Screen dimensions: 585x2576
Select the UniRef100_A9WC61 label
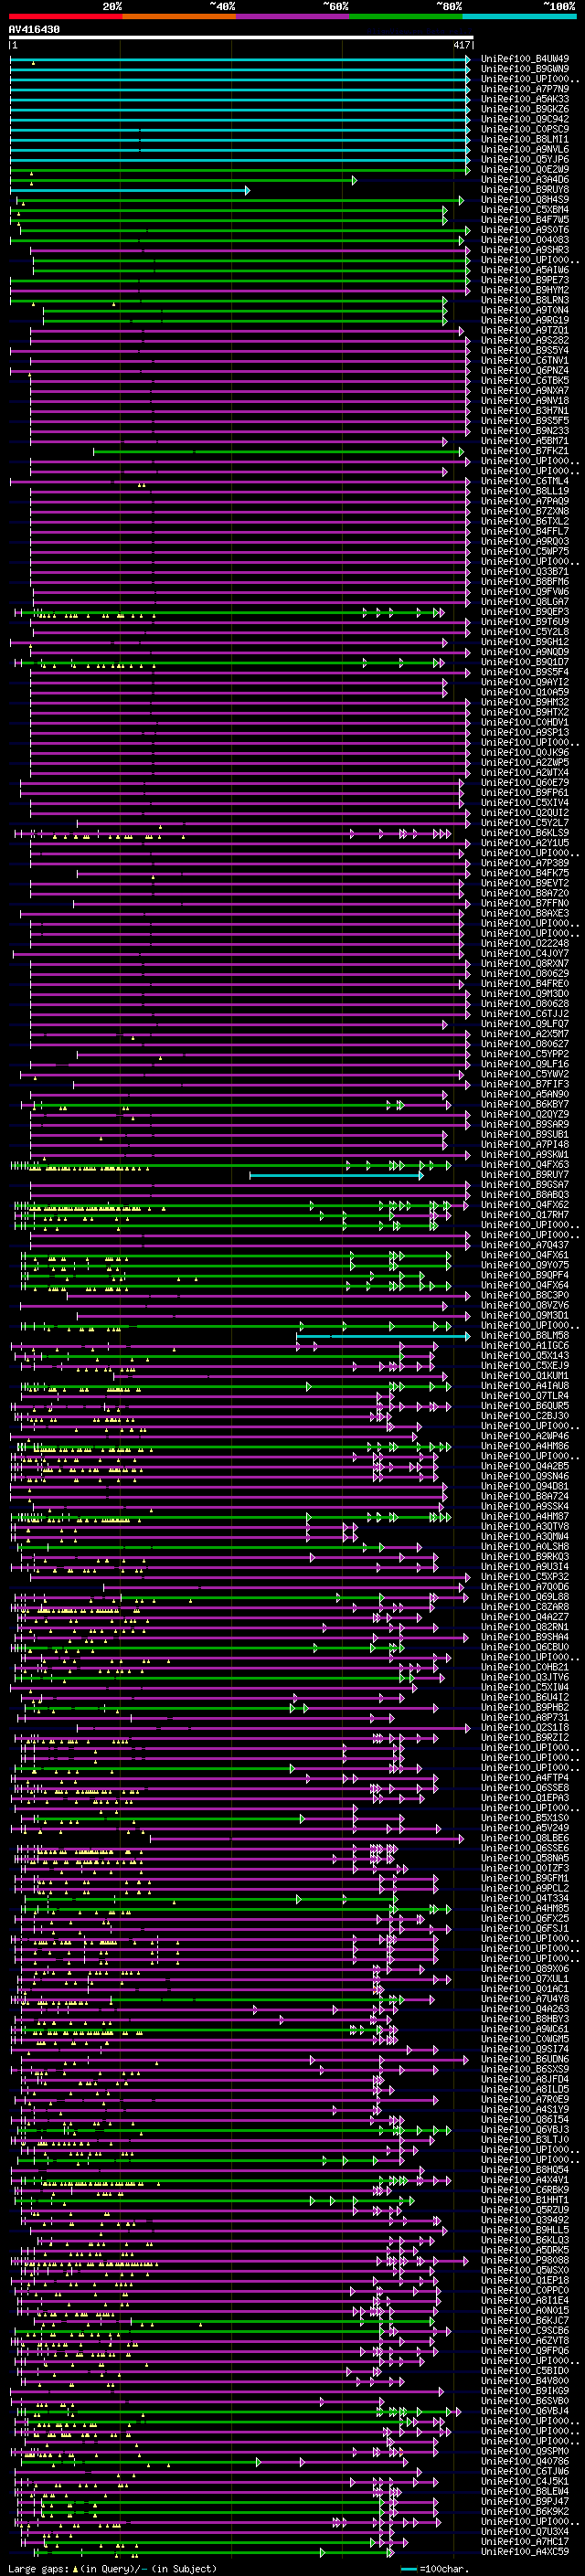click(525, 2029)
